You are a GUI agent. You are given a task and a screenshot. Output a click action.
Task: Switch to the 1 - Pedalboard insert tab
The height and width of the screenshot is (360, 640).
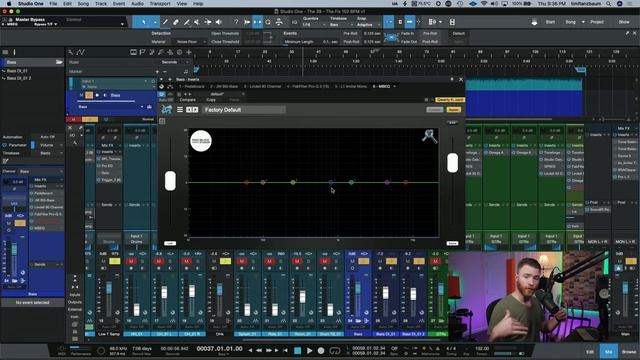[191, 87]
